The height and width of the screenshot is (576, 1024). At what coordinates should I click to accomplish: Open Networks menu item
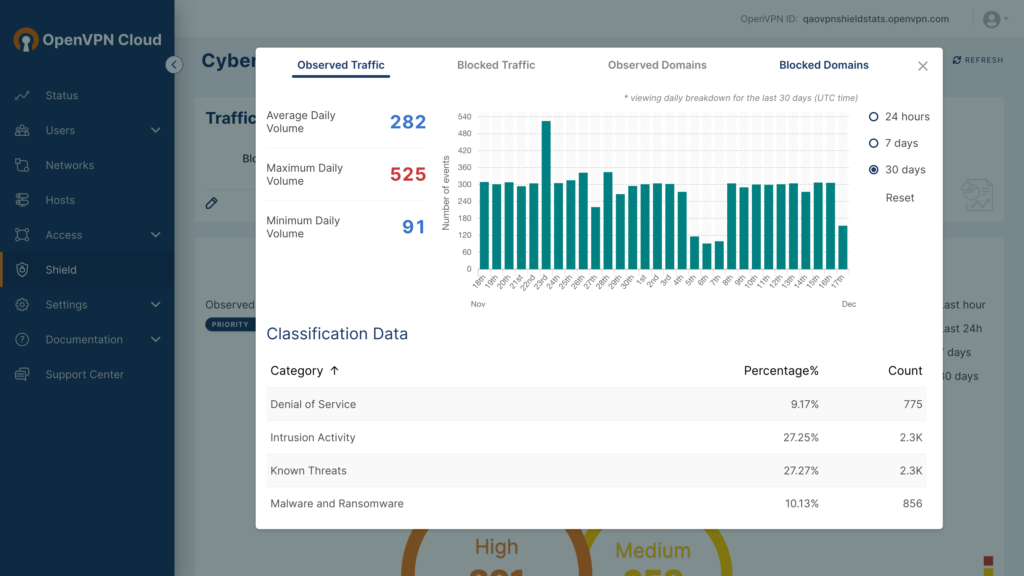[x=88, y=165]
